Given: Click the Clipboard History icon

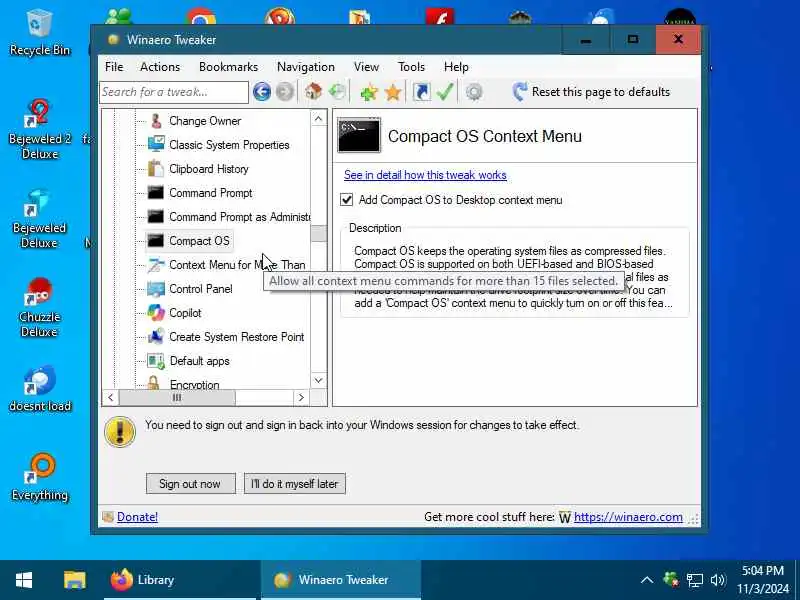Looking at the screenshot, I should click(156, 168).
